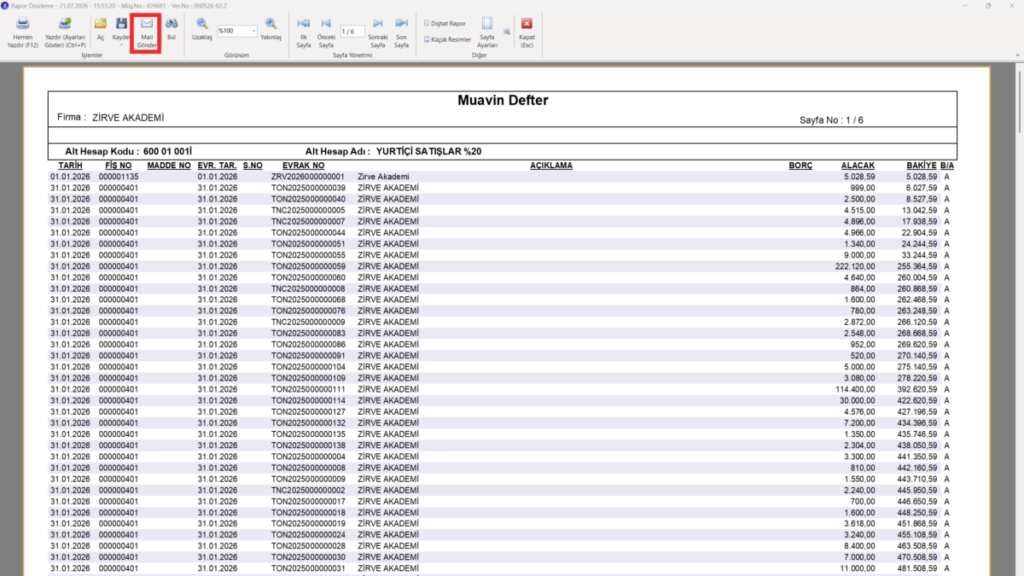The height and width of the screenshot is (576, 1024).
Task: Click voucher TNC2025000000002
Action: pyautogui.click(x=308, y=490)
